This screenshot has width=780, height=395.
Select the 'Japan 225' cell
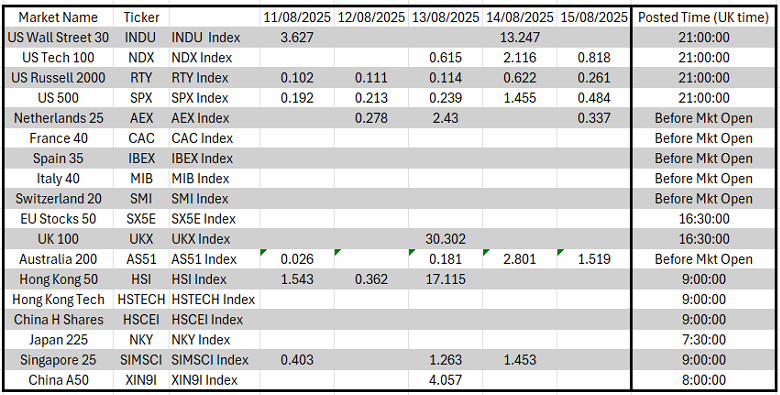point(58,340)
